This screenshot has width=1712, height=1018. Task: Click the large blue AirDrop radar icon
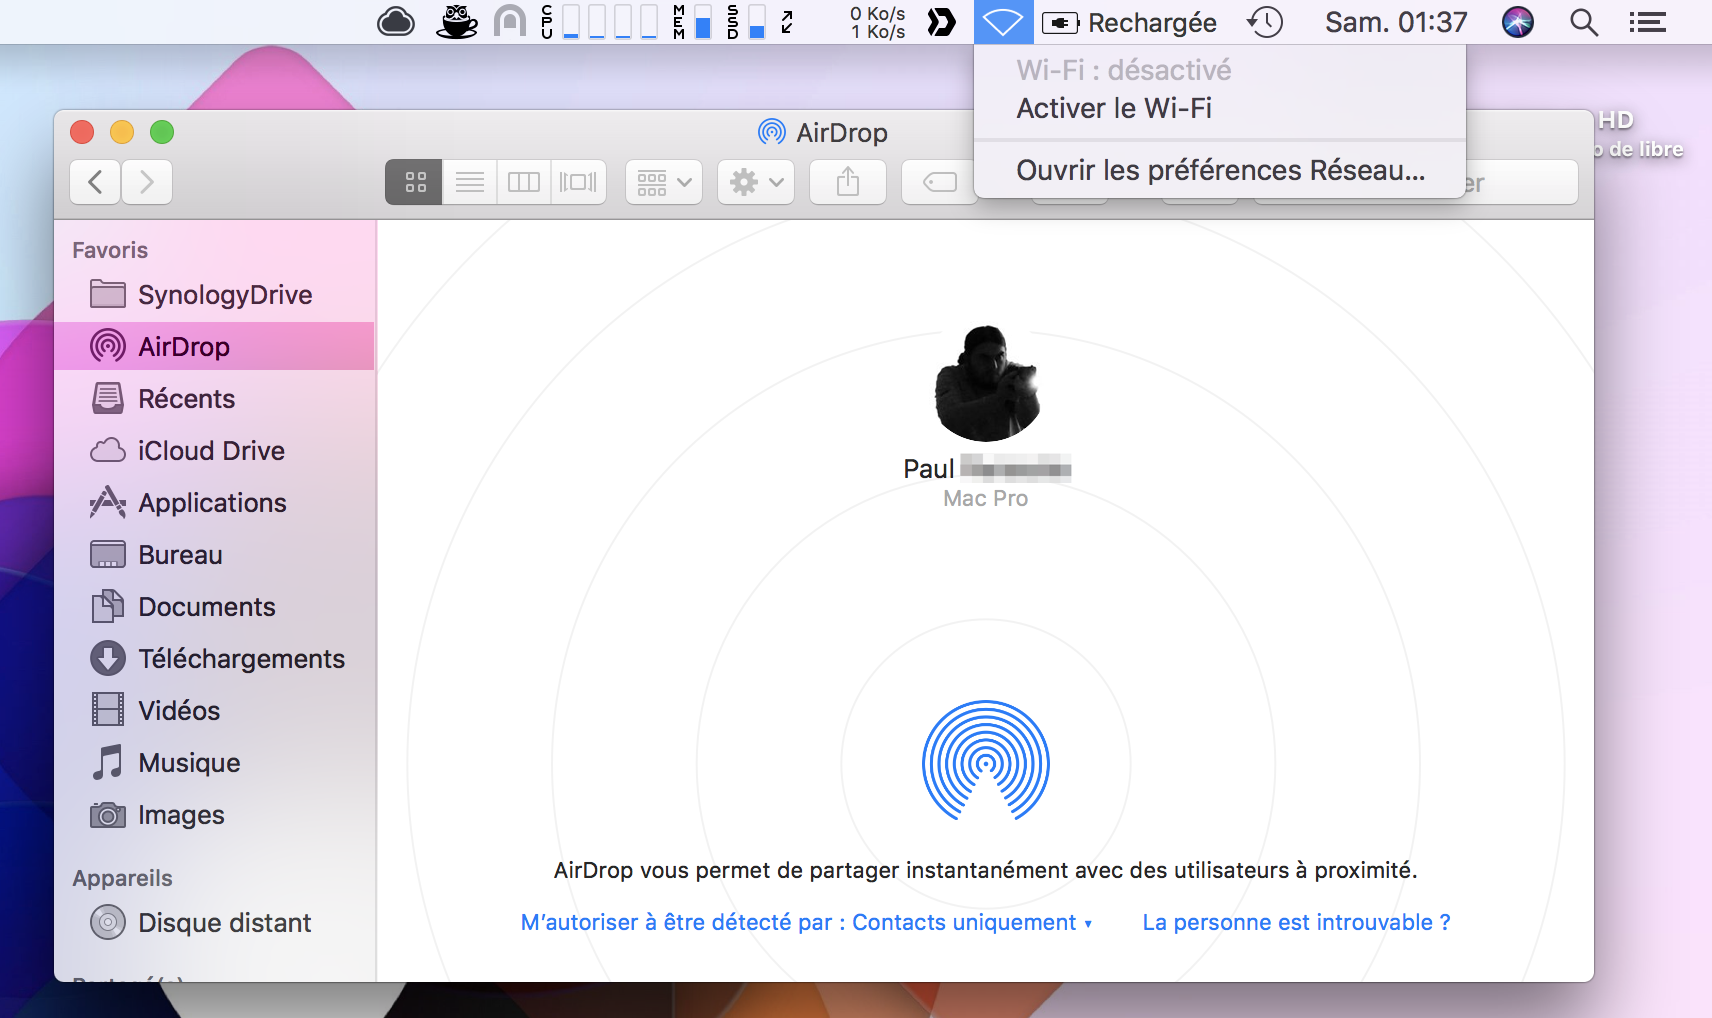pyautogui.click(x=986, y=761)
